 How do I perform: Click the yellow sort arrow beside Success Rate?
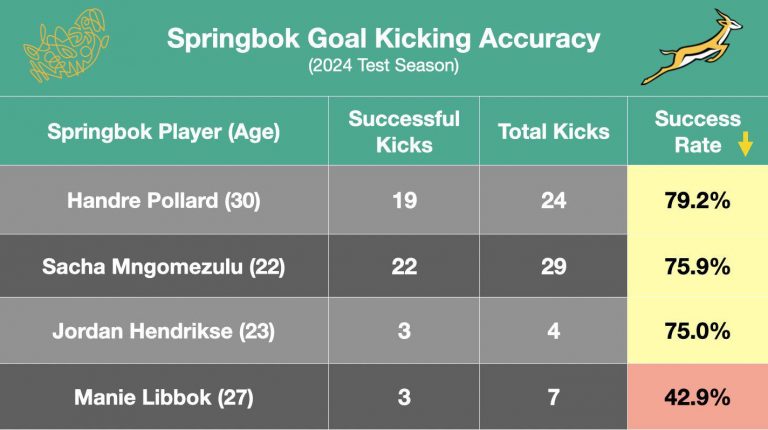pyautogui.click(x=745, y=143)
